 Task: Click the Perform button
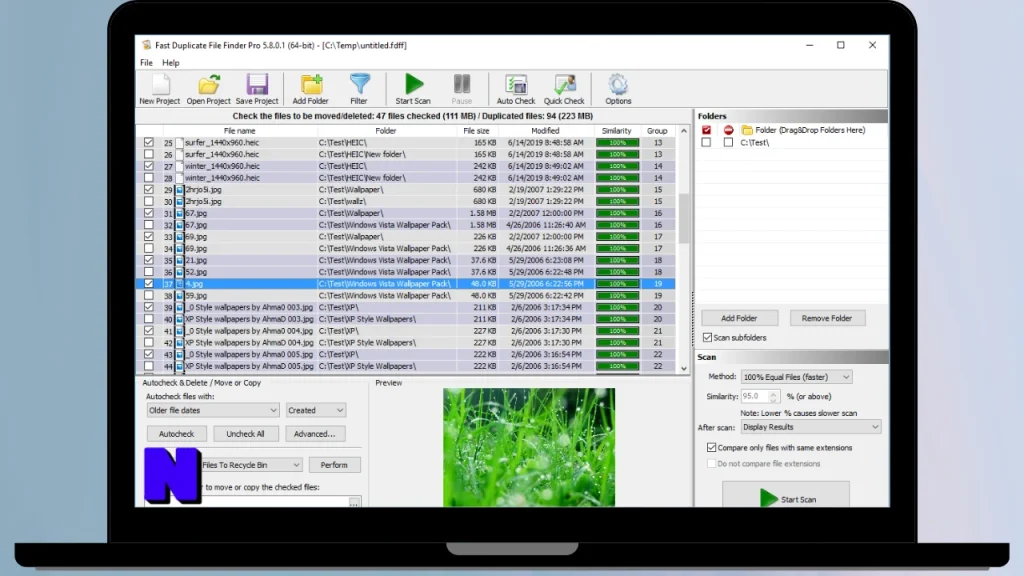(334, 465)
